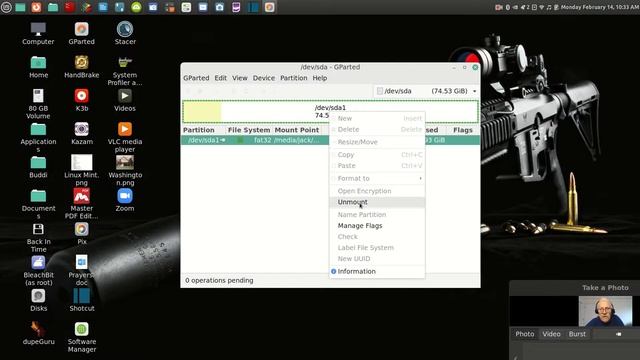Screen dimensions: 640x360
Task: Click the webcam preview thumbnail
Action: [605, 311]
